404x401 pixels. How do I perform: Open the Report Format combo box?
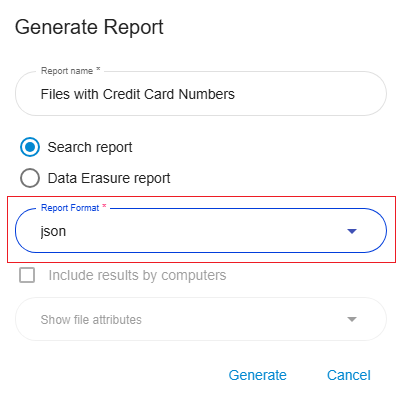coord(201,230)
